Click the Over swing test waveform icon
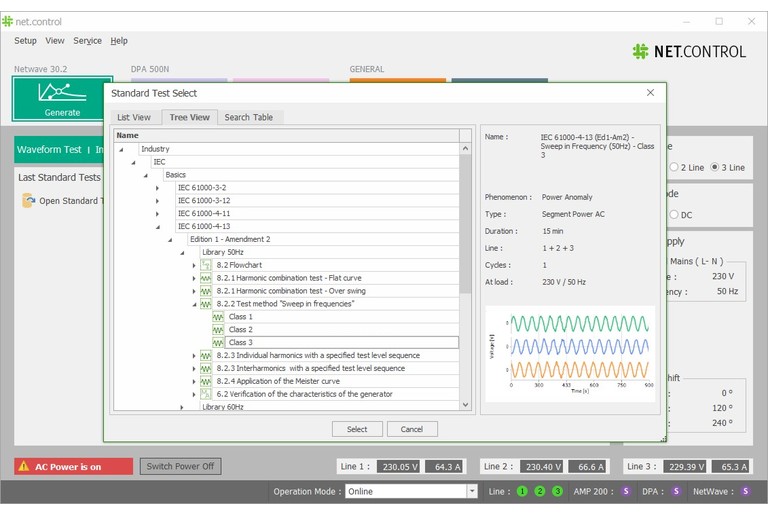 coord(206,291)
